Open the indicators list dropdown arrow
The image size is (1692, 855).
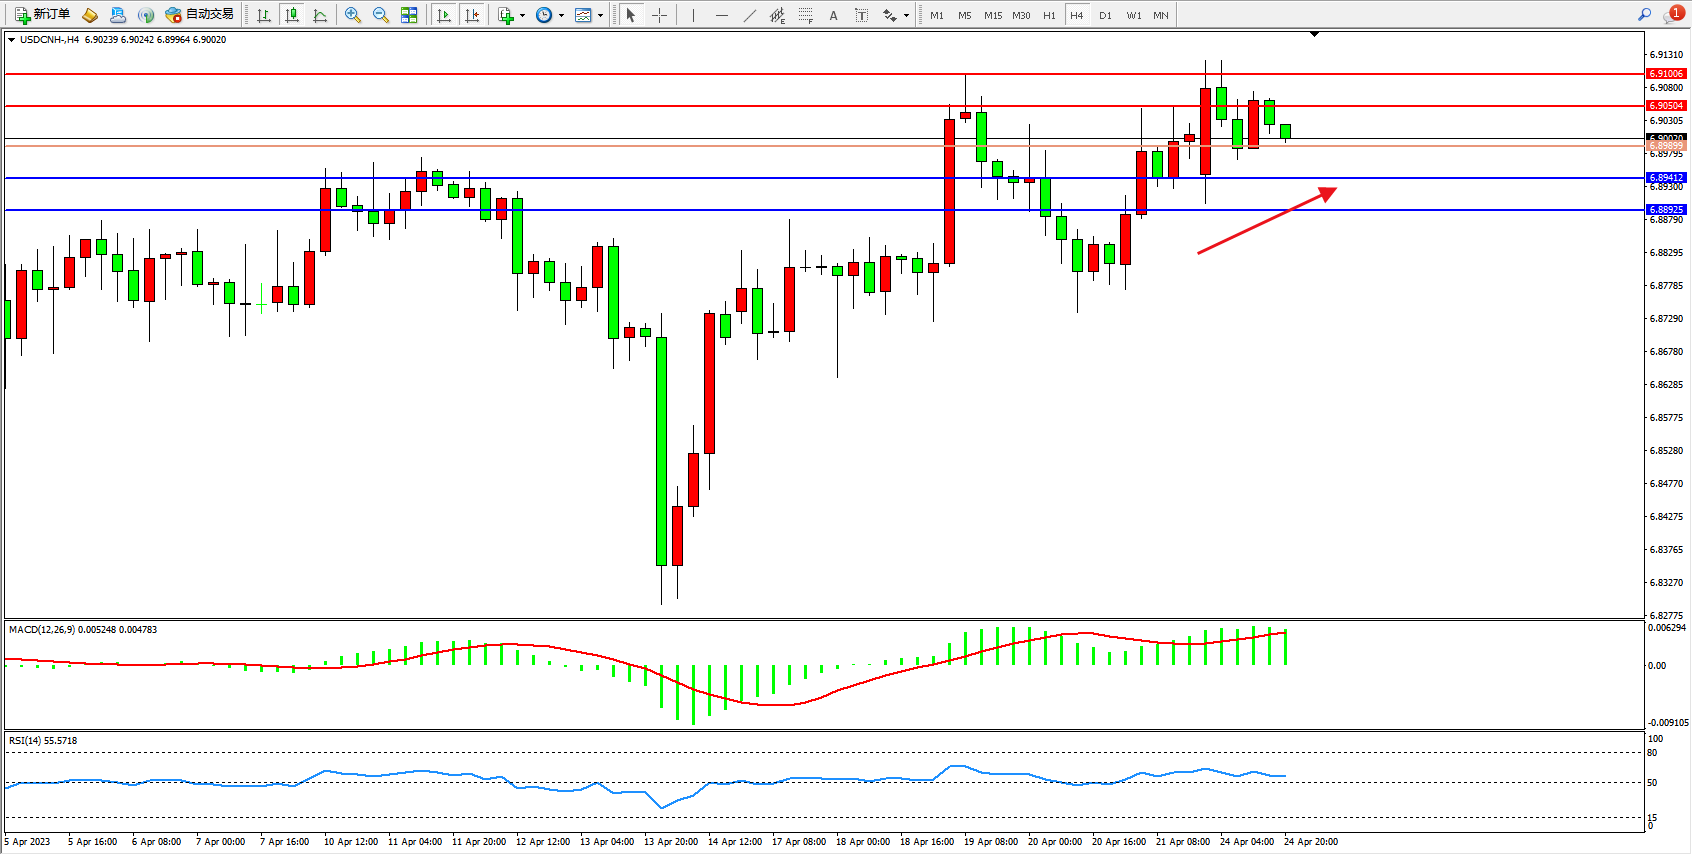point(522,15)
